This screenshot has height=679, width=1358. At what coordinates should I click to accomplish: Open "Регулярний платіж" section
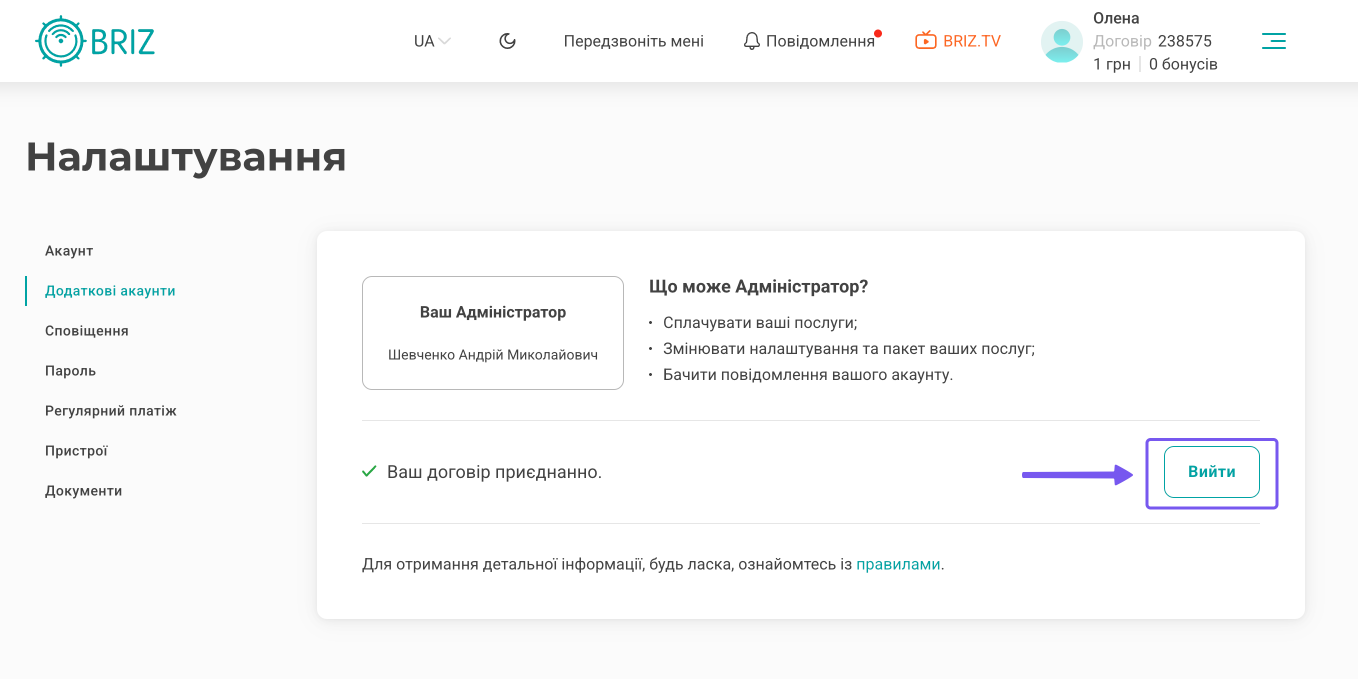click(x=111, y=411)
